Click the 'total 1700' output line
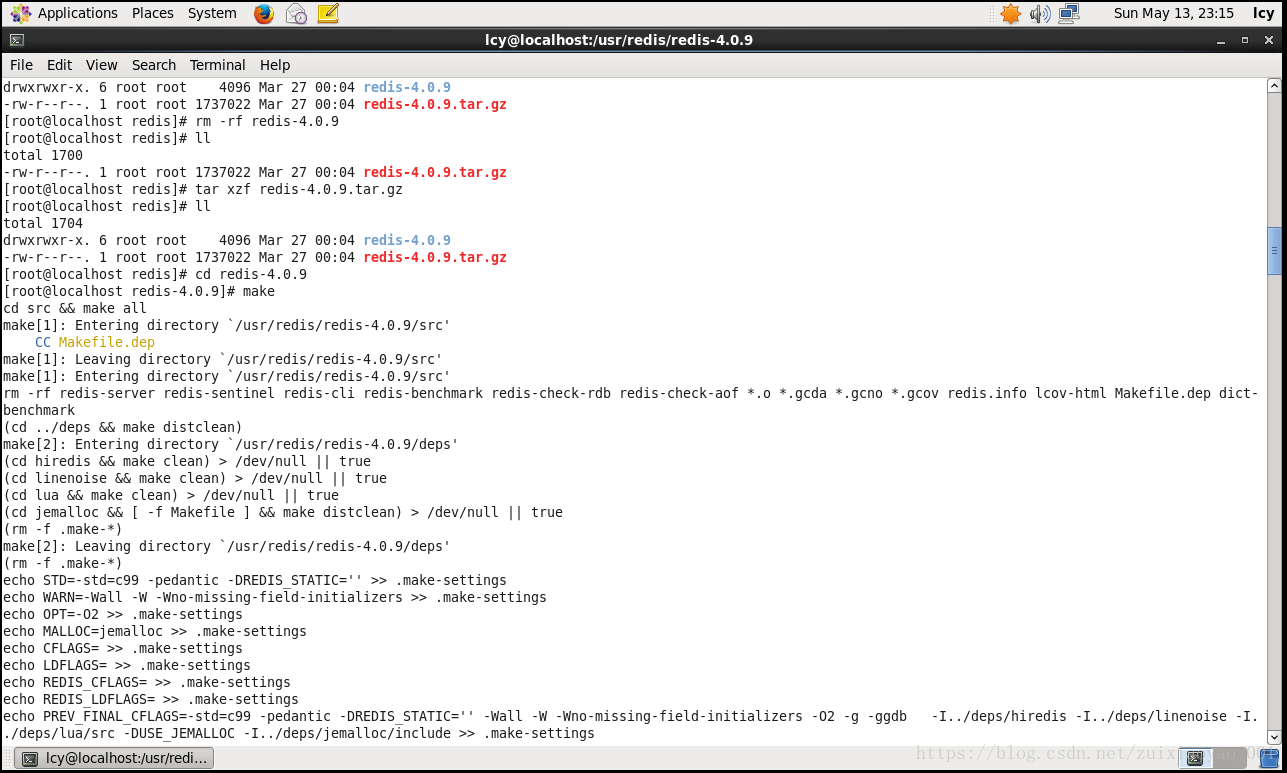Screen dimensions: 1287x773 (43, 155)
